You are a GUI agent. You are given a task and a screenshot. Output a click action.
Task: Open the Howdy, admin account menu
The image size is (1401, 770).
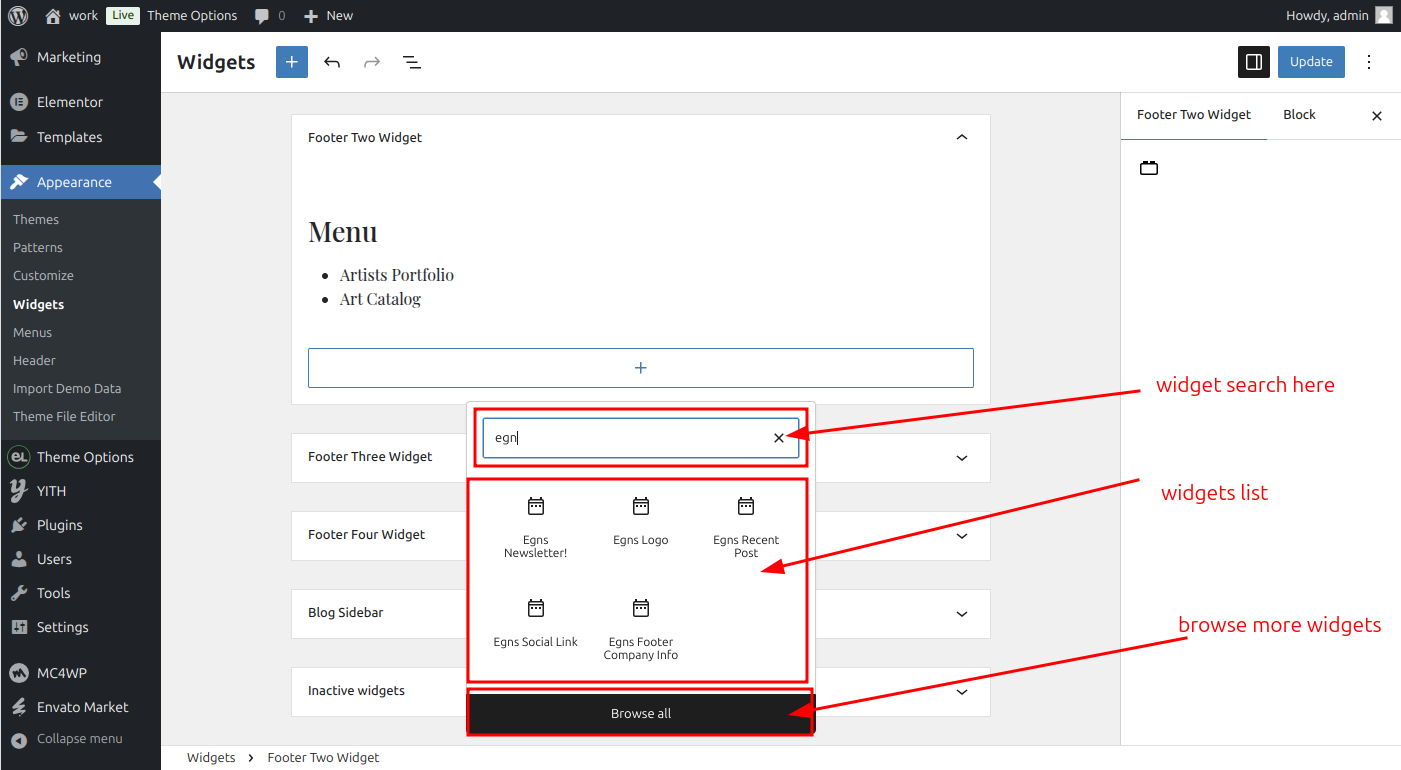click(1339, 16)
